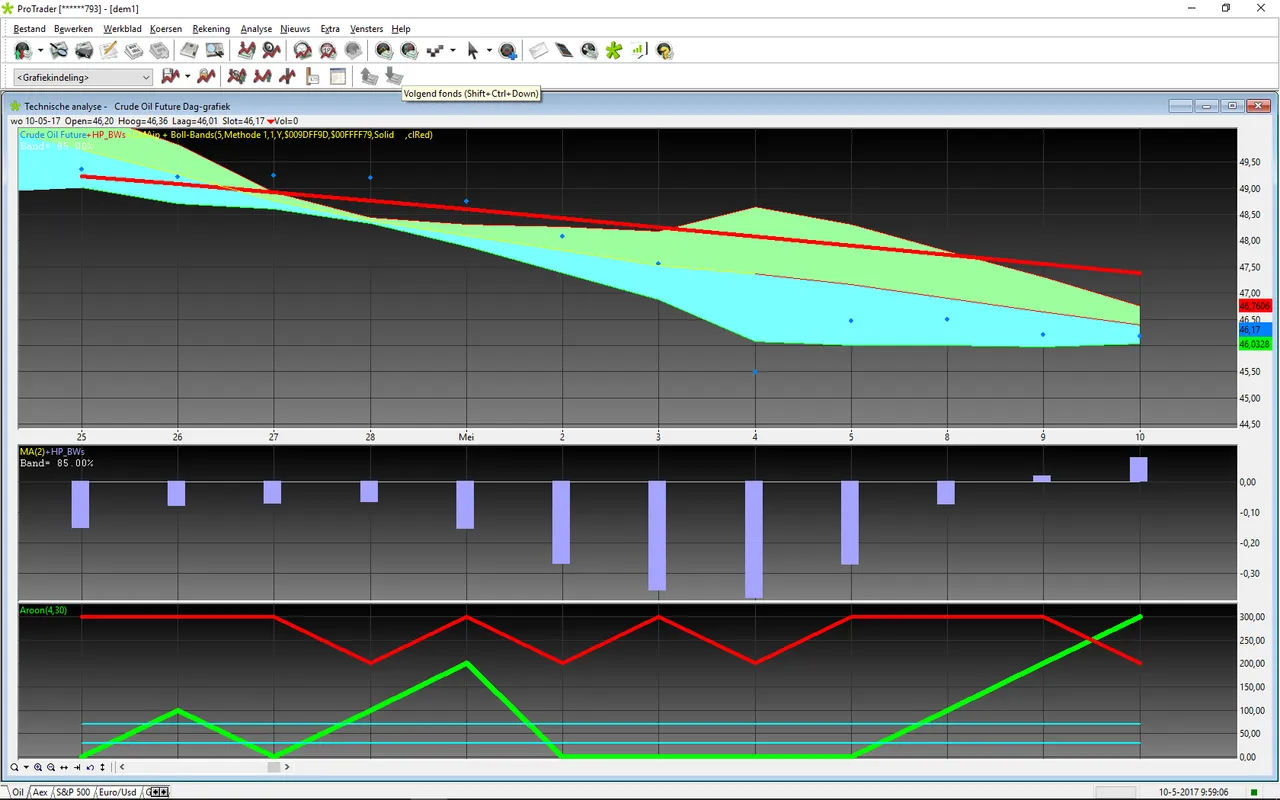1280x800 pixels.
Task: Click the right tab scroll arrow
Action: click(x=163, y=792)
